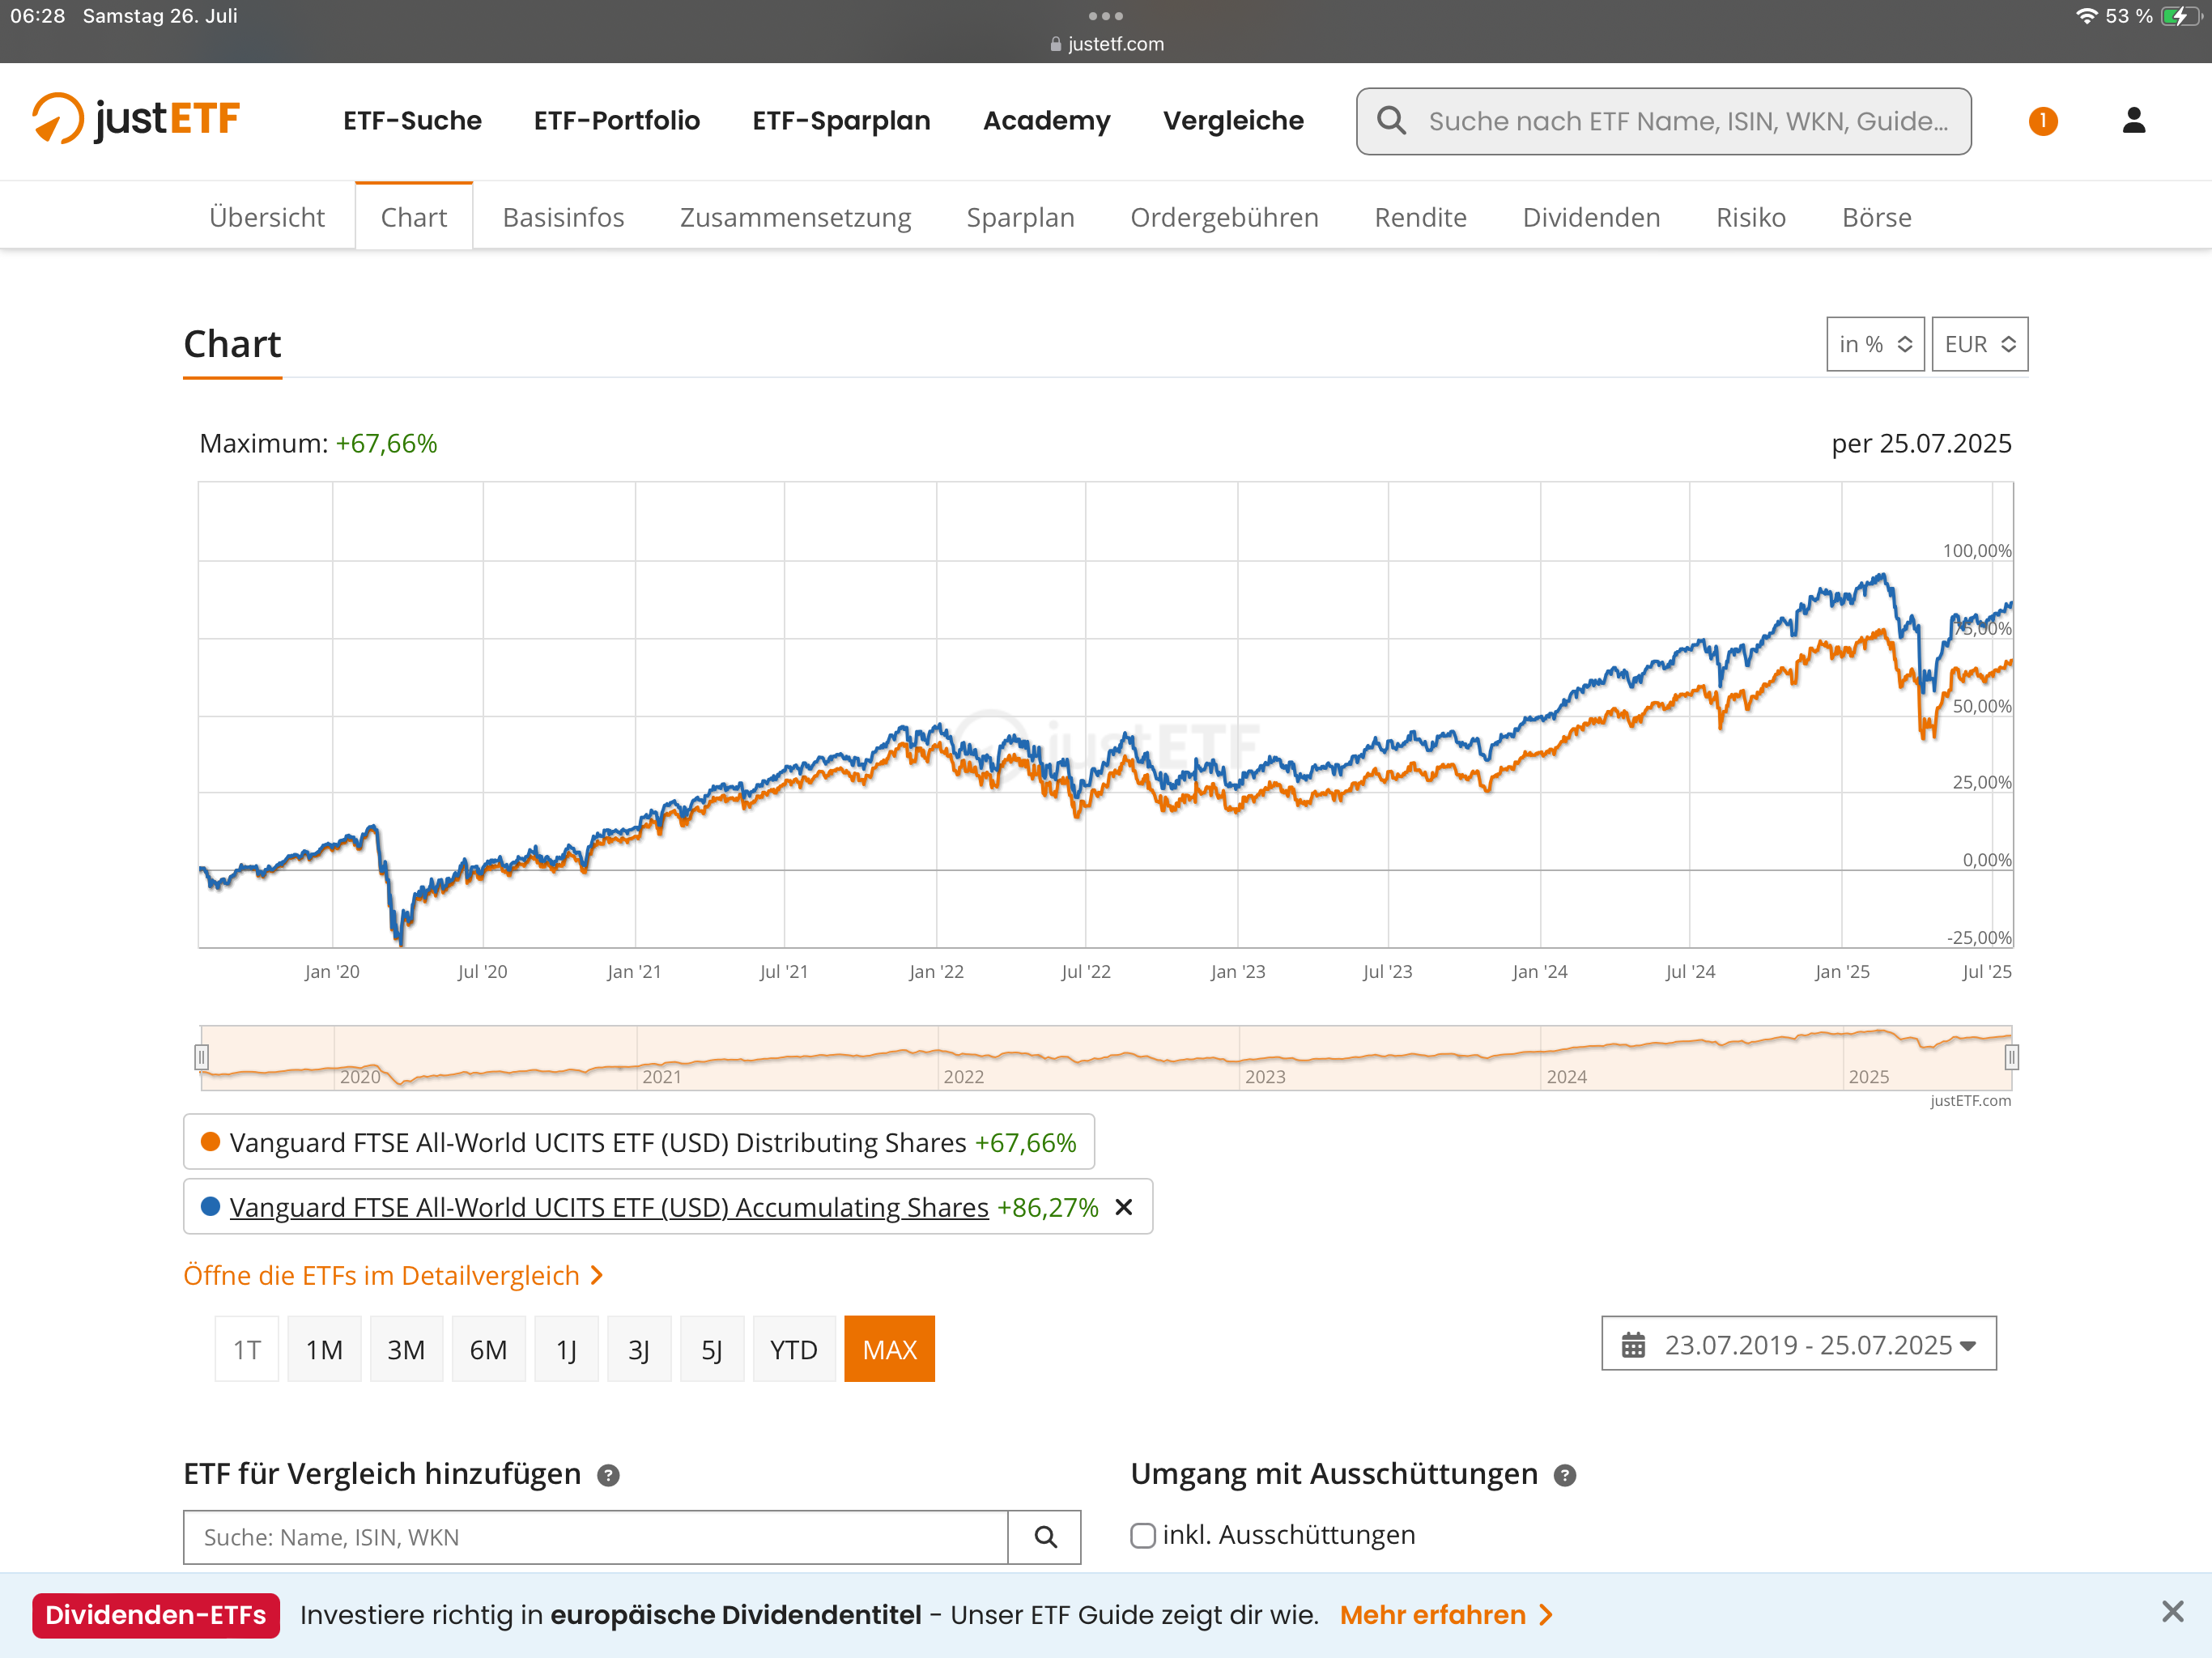Viewport: 2212px width, 1658px height.
Task: Select the 1J time range
Action: click(566, 1349)
